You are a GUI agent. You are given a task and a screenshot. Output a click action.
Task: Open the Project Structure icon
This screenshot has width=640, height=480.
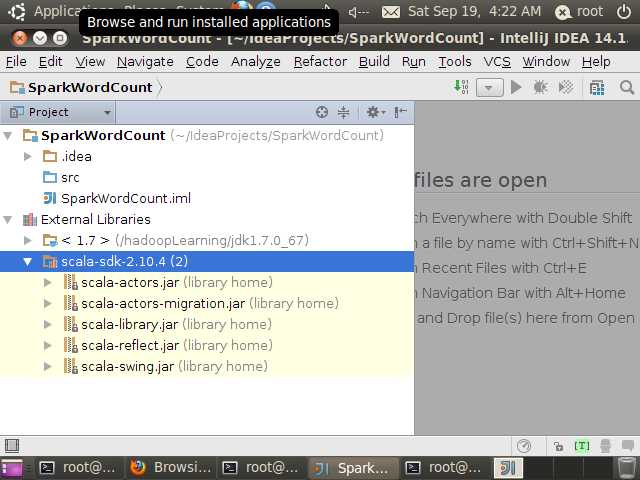click(597, 87)
